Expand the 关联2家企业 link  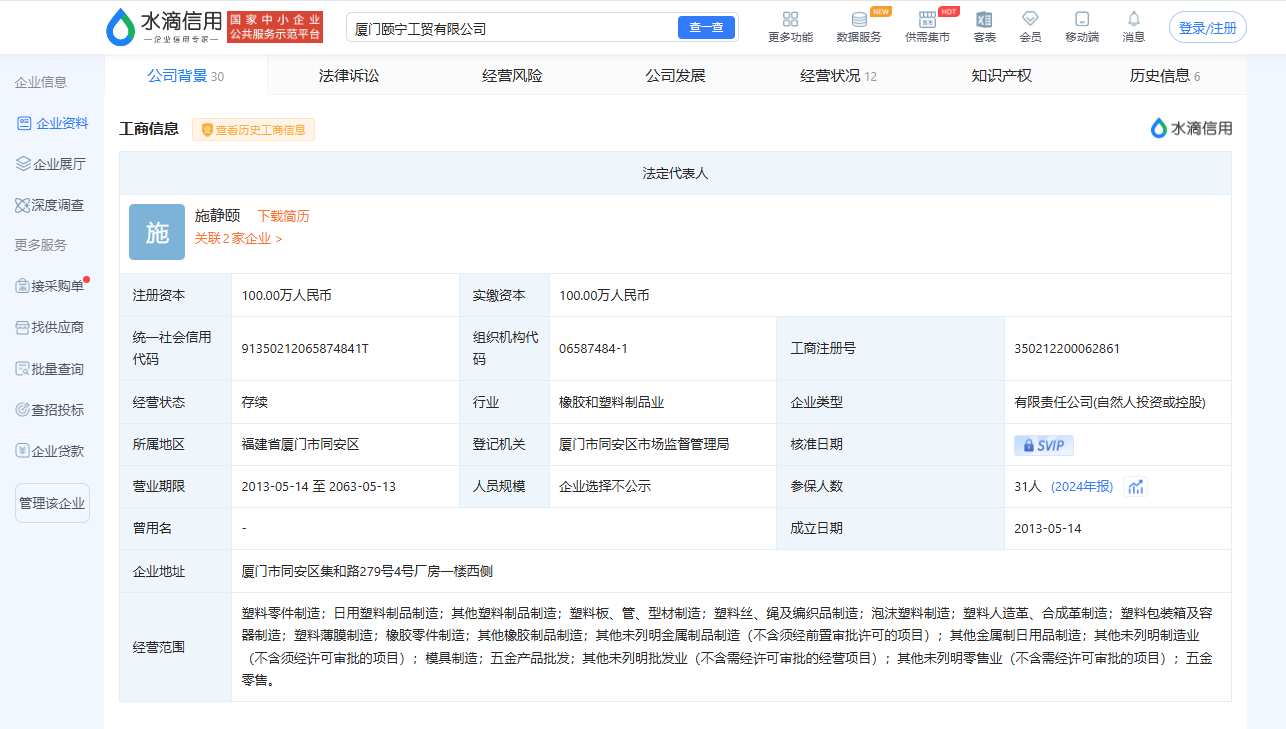coord(238,239)
